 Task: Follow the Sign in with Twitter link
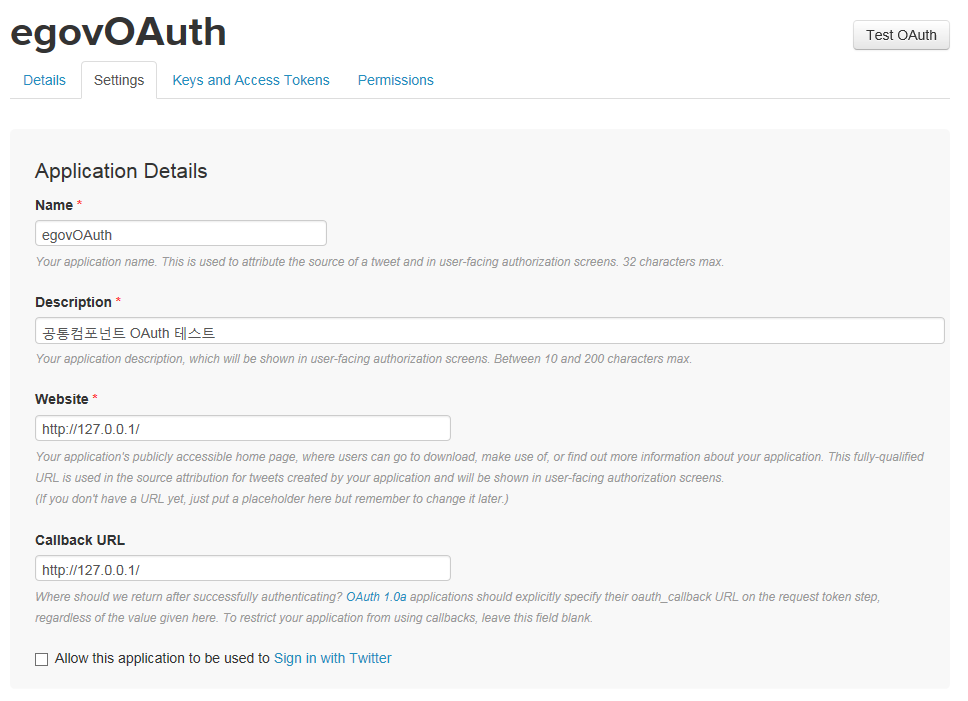pos(332,658)
